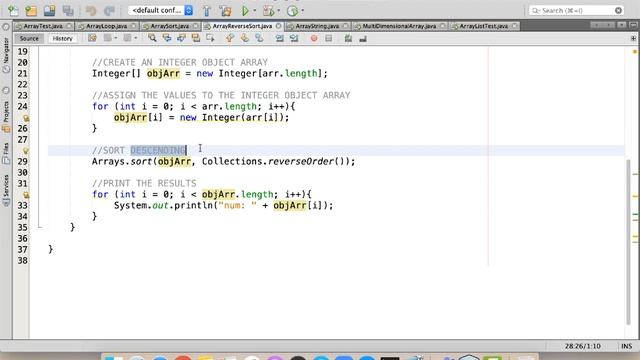Open the Debug Project dropdown arrow

click(x=279, y=11)
